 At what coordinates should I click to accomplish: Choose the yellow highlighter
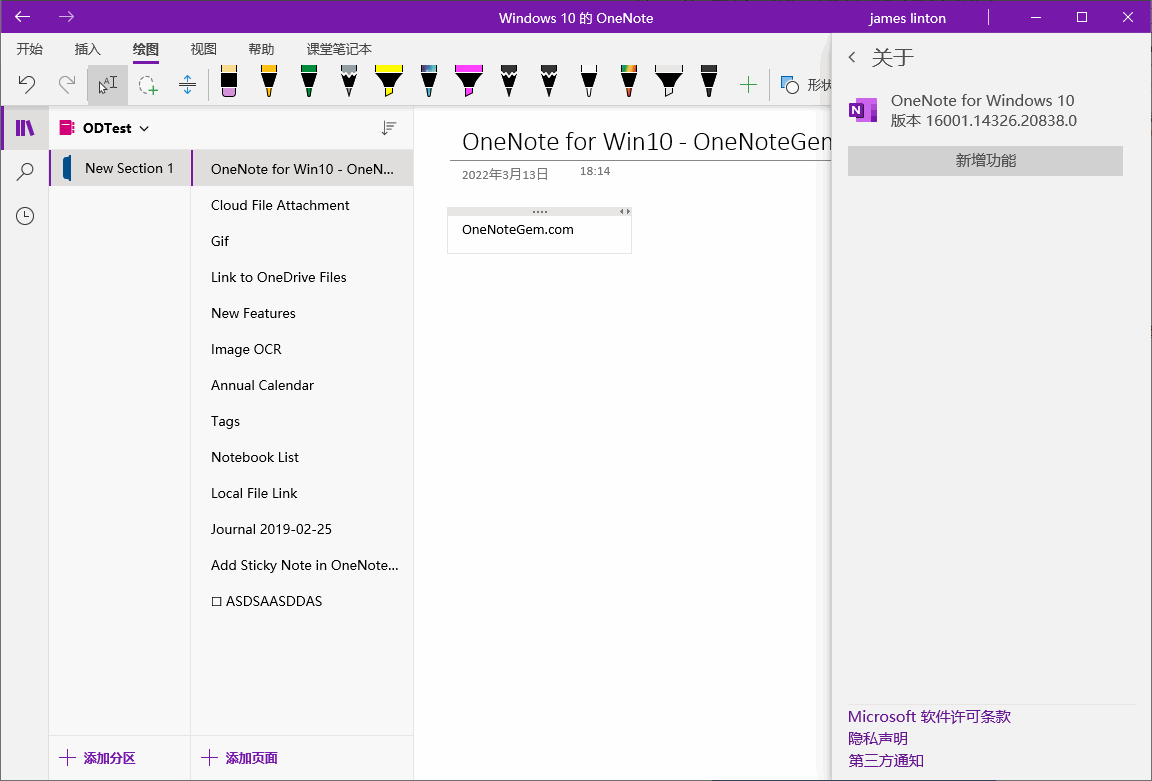pos(389,81)
